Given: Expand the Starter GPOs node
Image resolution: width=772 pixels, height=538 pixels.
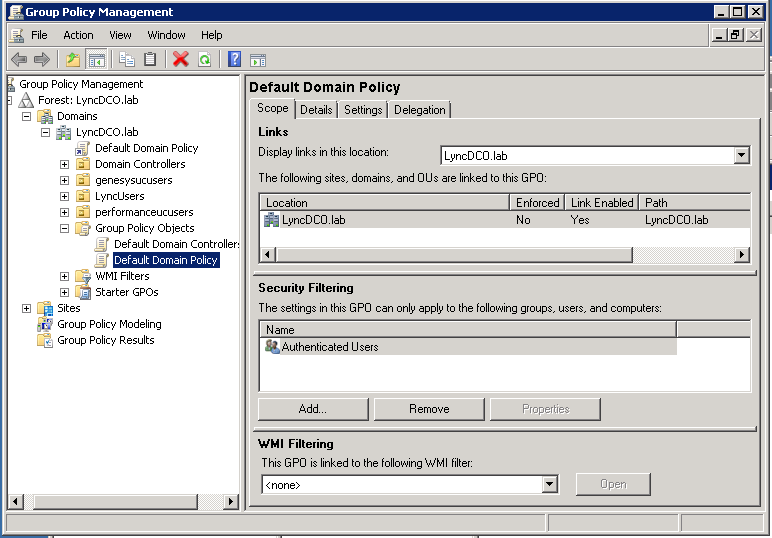Looking at the screenshot, I should point(64,292).
